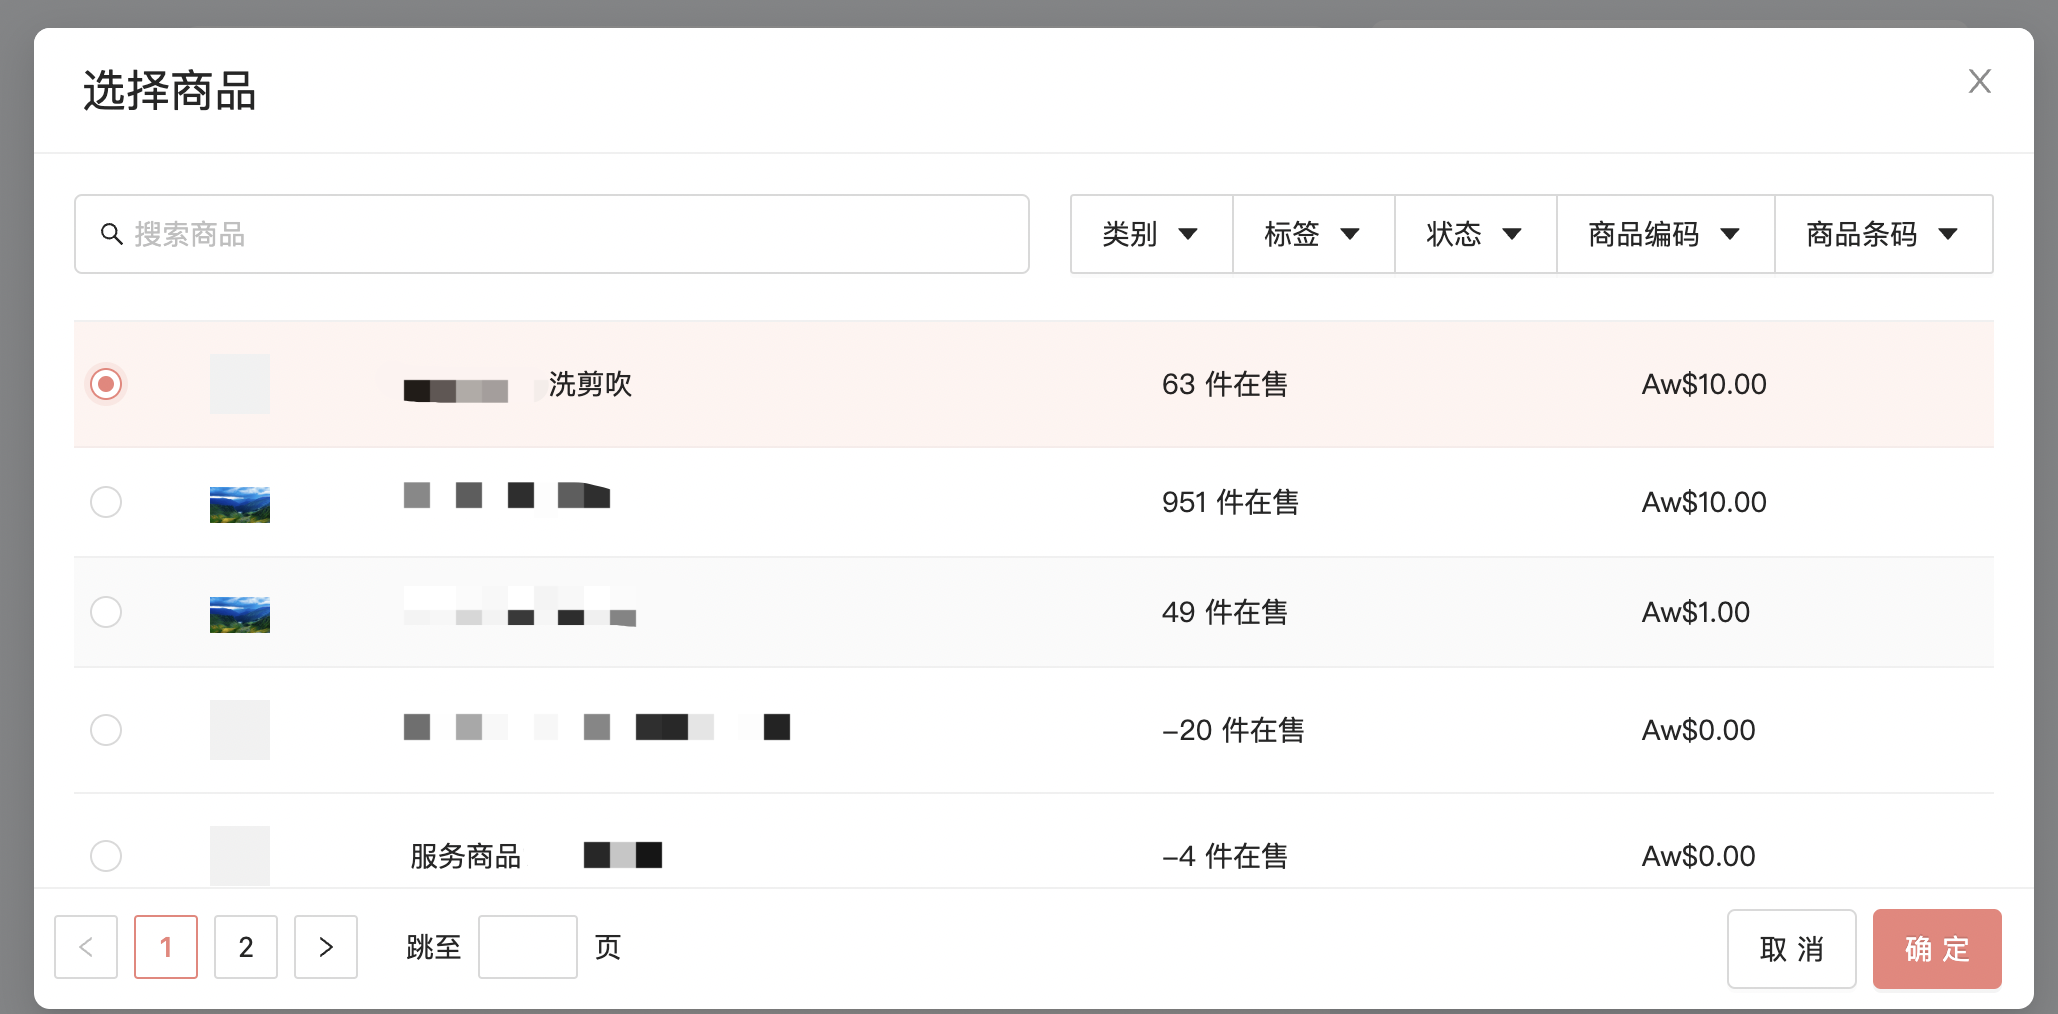Expand the 商品编码 dropdown
This screenshot has height=1014, width=2058.
click(x=1665, y=234)
